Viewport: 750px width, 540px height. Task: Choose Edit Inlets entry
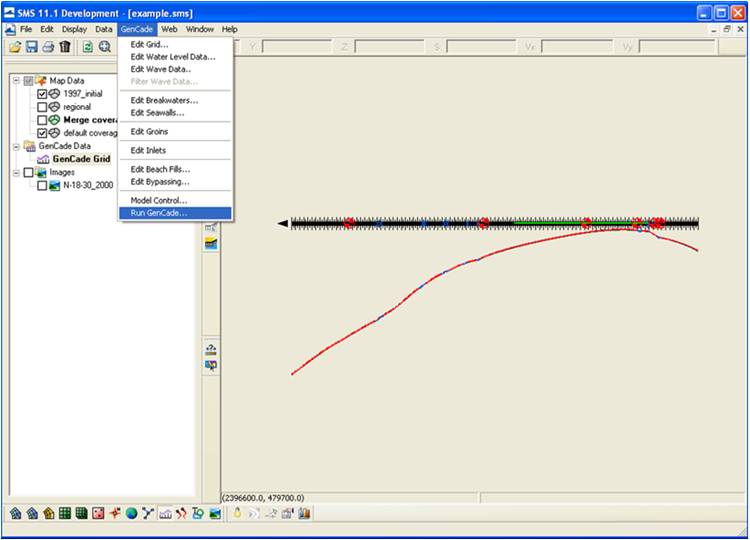pos(175,150)
